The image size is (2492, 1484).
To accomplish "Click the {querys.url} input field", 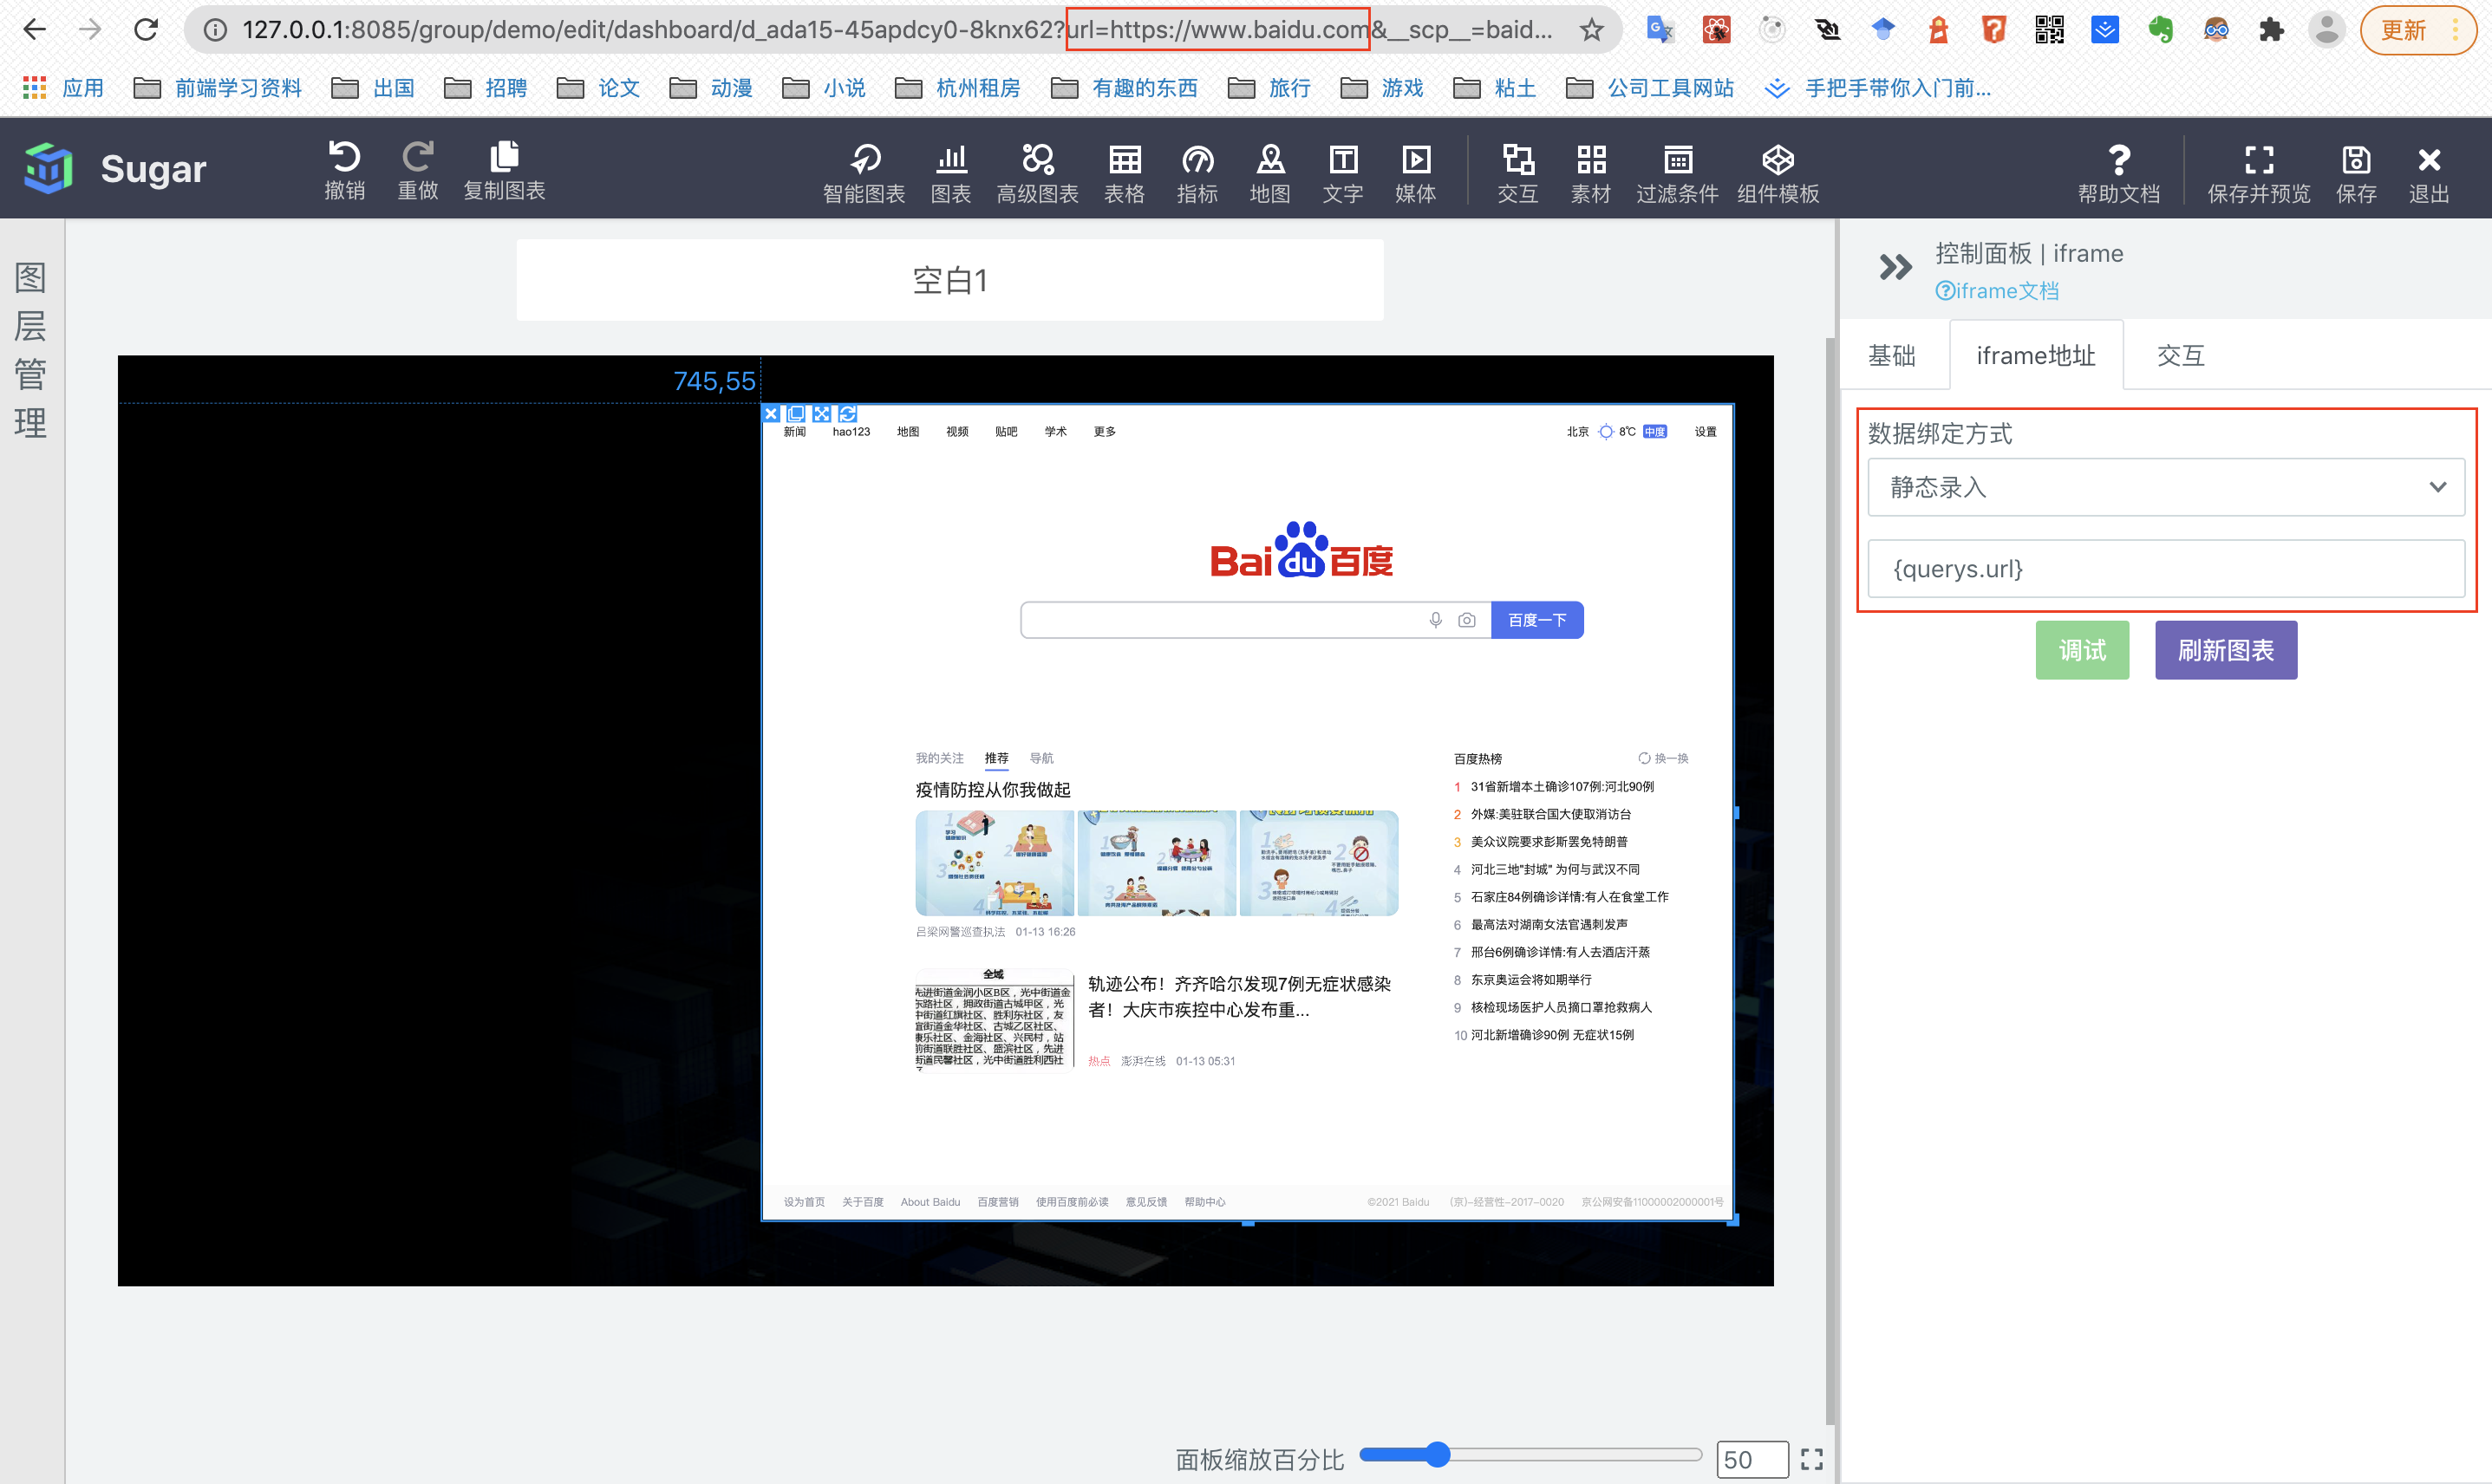I will click(2166, 569).
